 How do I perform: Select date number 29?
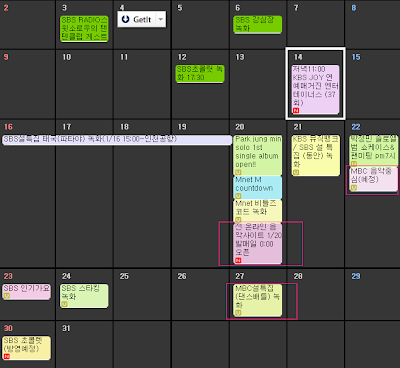pyautogui.click(x=356, y=276)
